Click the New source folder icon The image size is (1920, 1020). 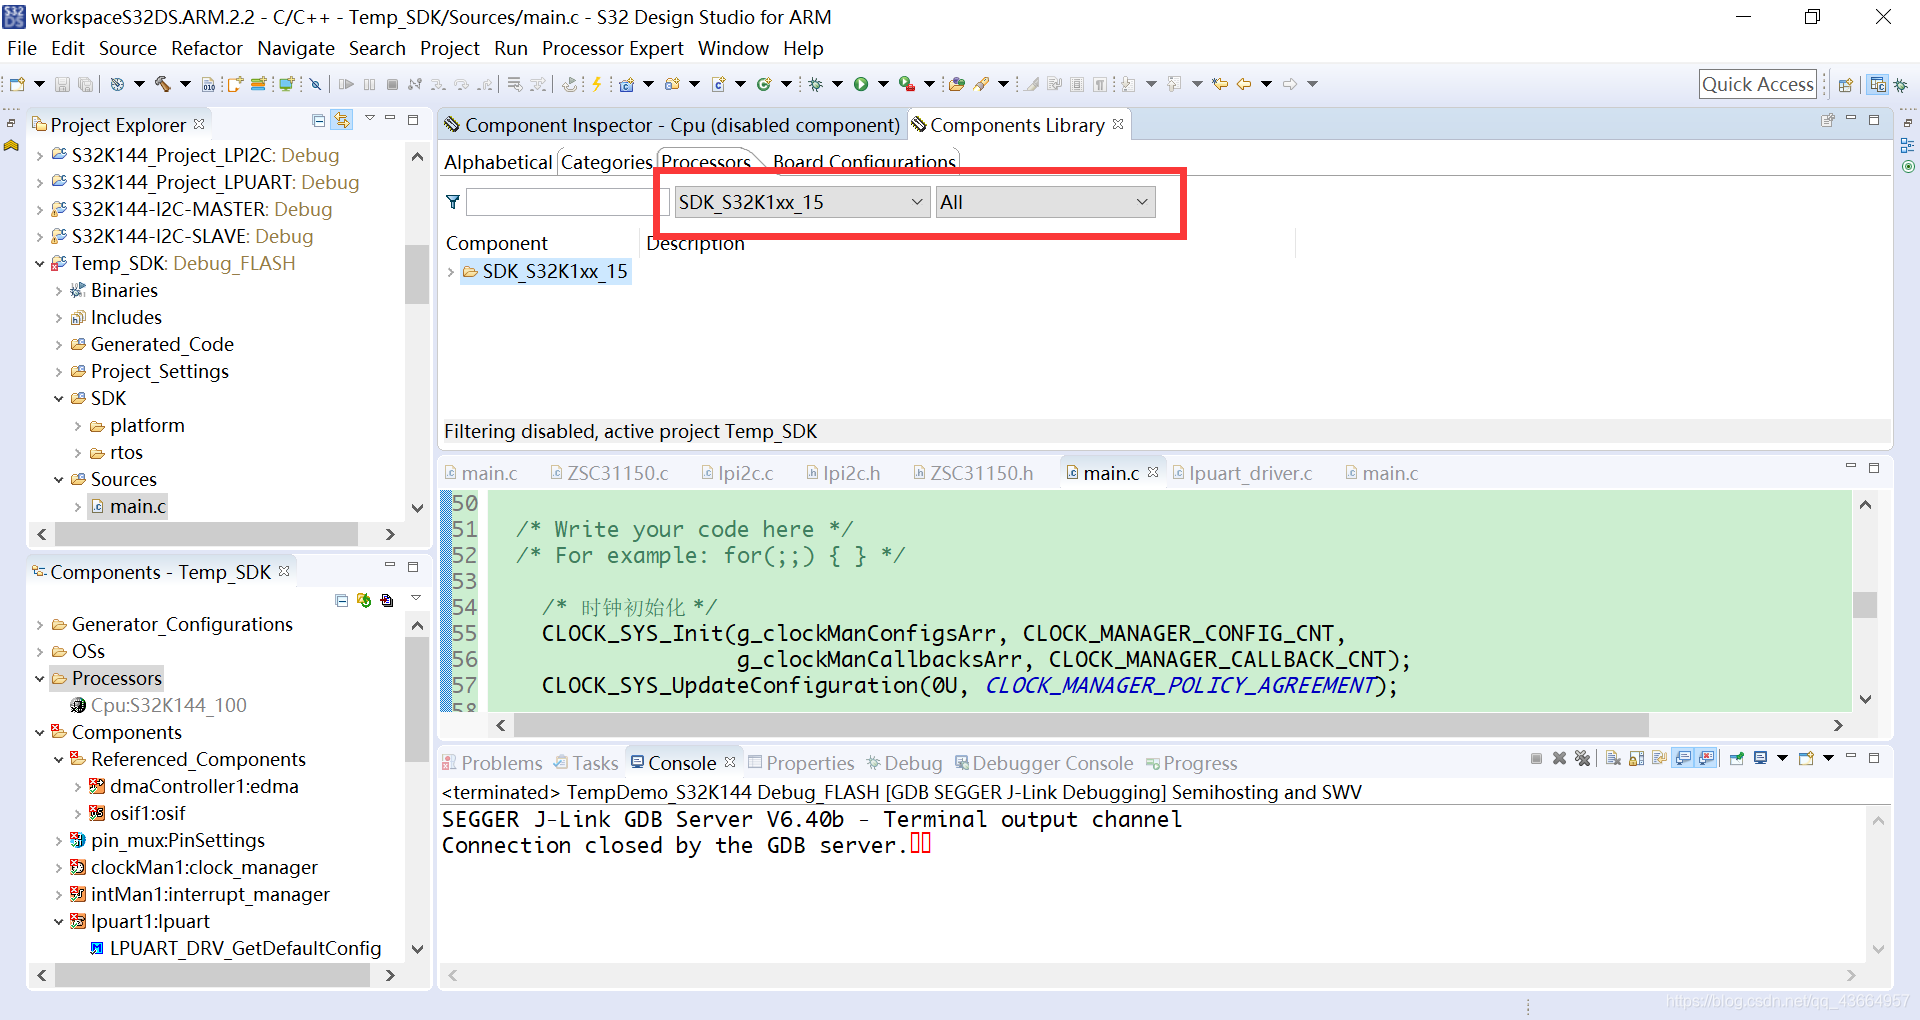point(672,84)
